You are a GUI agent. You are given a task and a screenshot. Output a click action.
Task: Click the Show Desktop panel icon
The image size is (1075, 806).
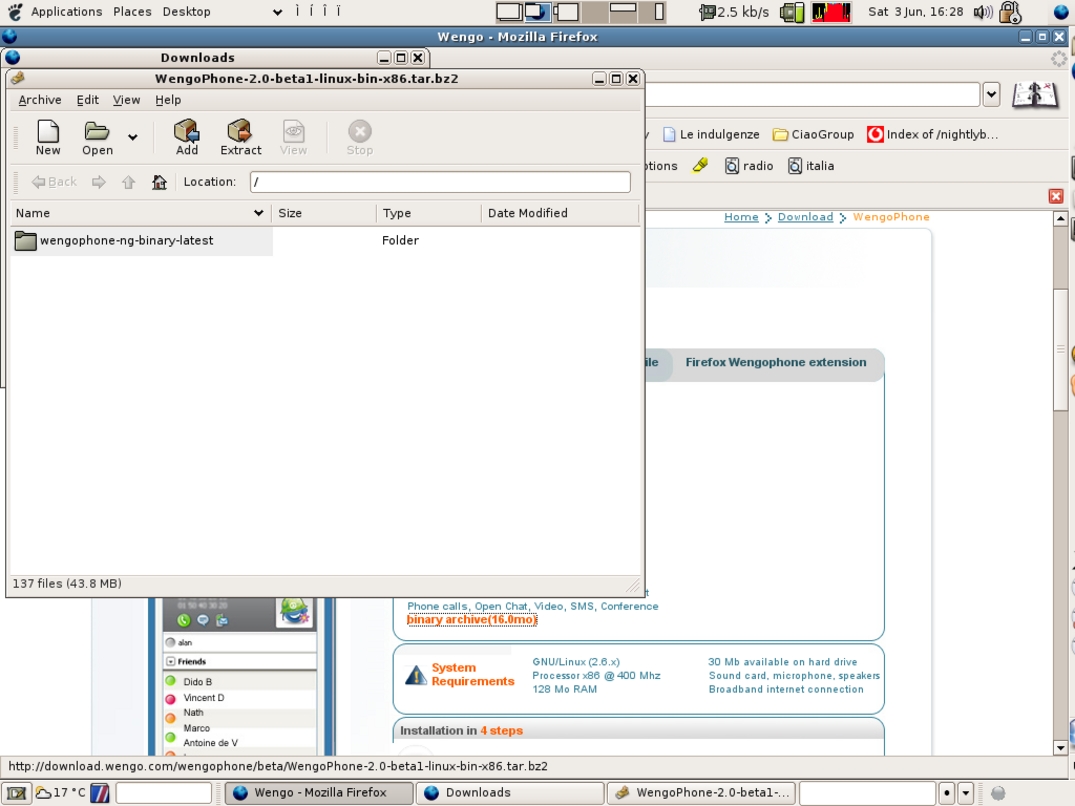(16, 793)
